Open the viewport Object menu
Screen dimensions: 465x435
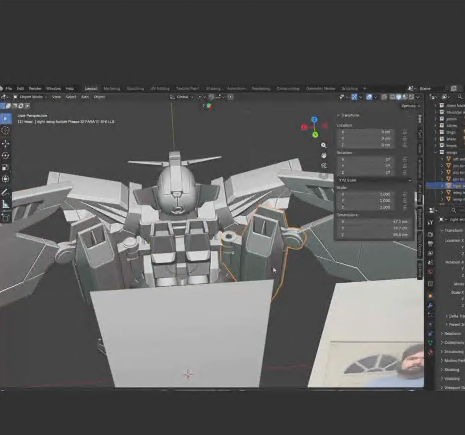tap(99, 97)
